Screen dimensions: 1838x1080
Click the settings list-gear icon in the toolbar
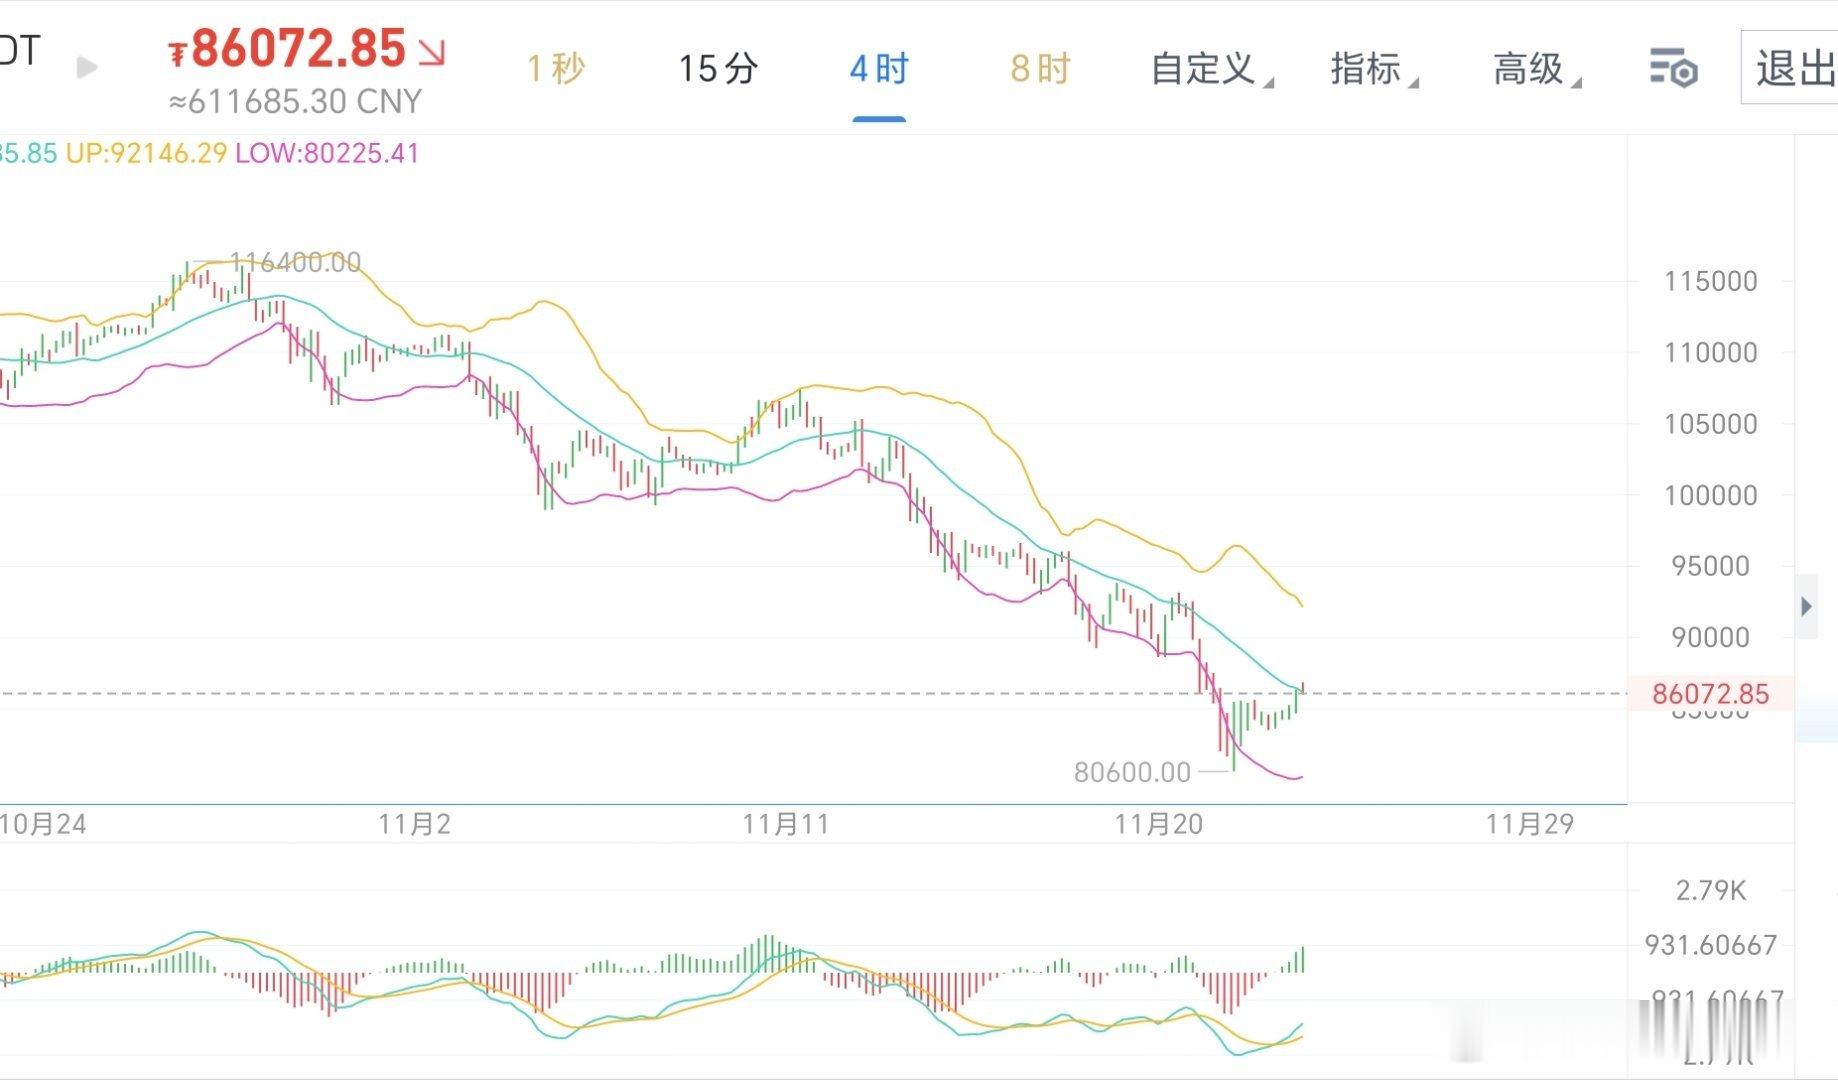coord(1674,68)
